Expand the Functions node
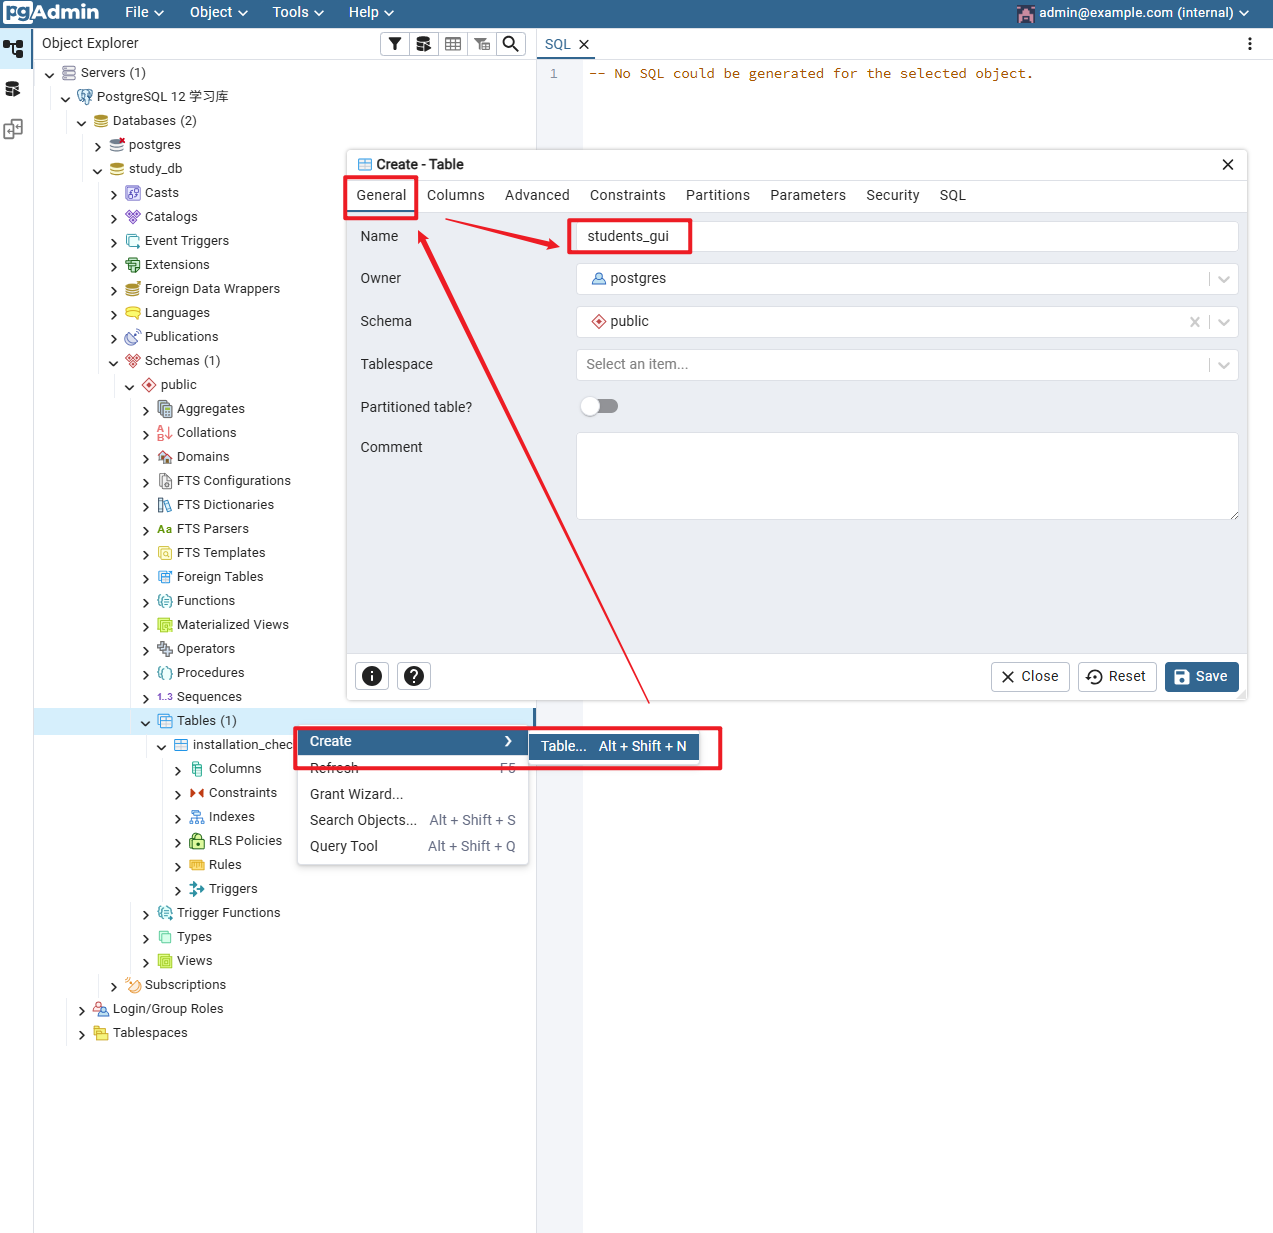This screenshot has height=1233, width=1273. [x=145, y=602]
